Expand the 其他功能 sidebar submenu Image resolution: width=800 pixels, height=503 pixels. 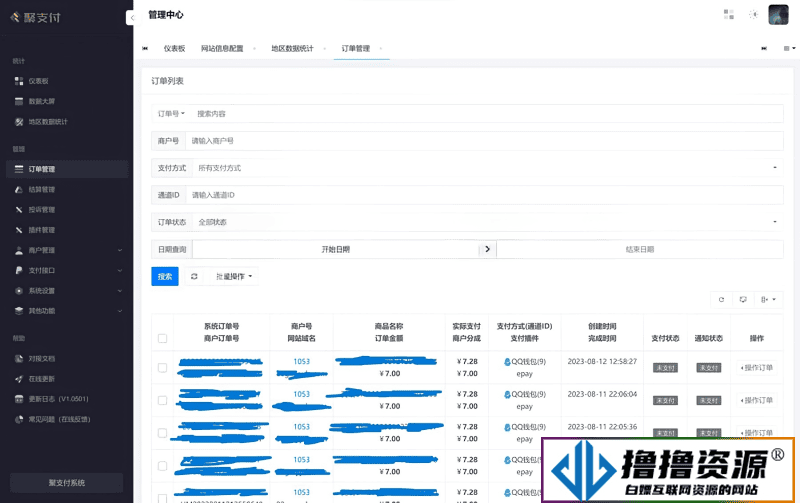[x=66, y=311]
